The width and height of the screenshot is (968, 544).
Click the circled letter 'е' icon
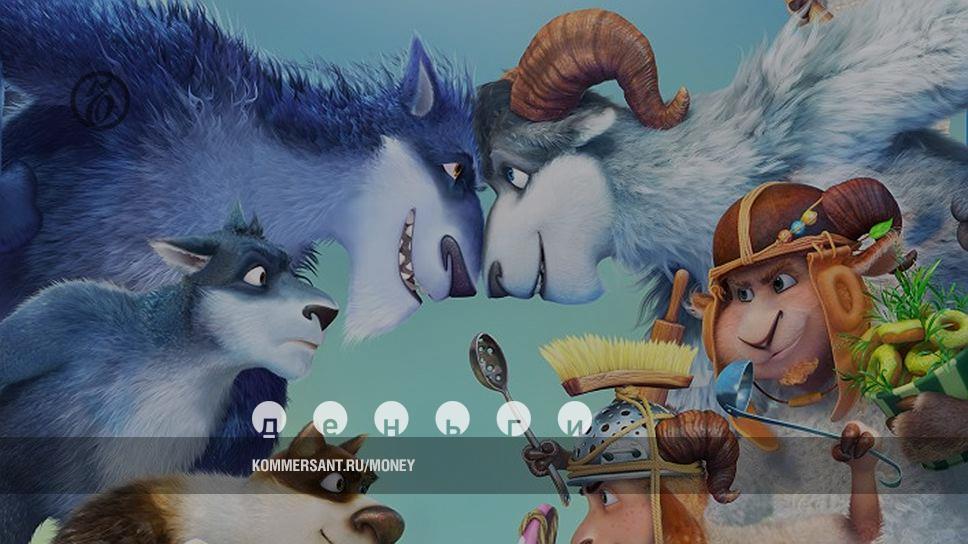pyautogui.click(x=331, y=420)
